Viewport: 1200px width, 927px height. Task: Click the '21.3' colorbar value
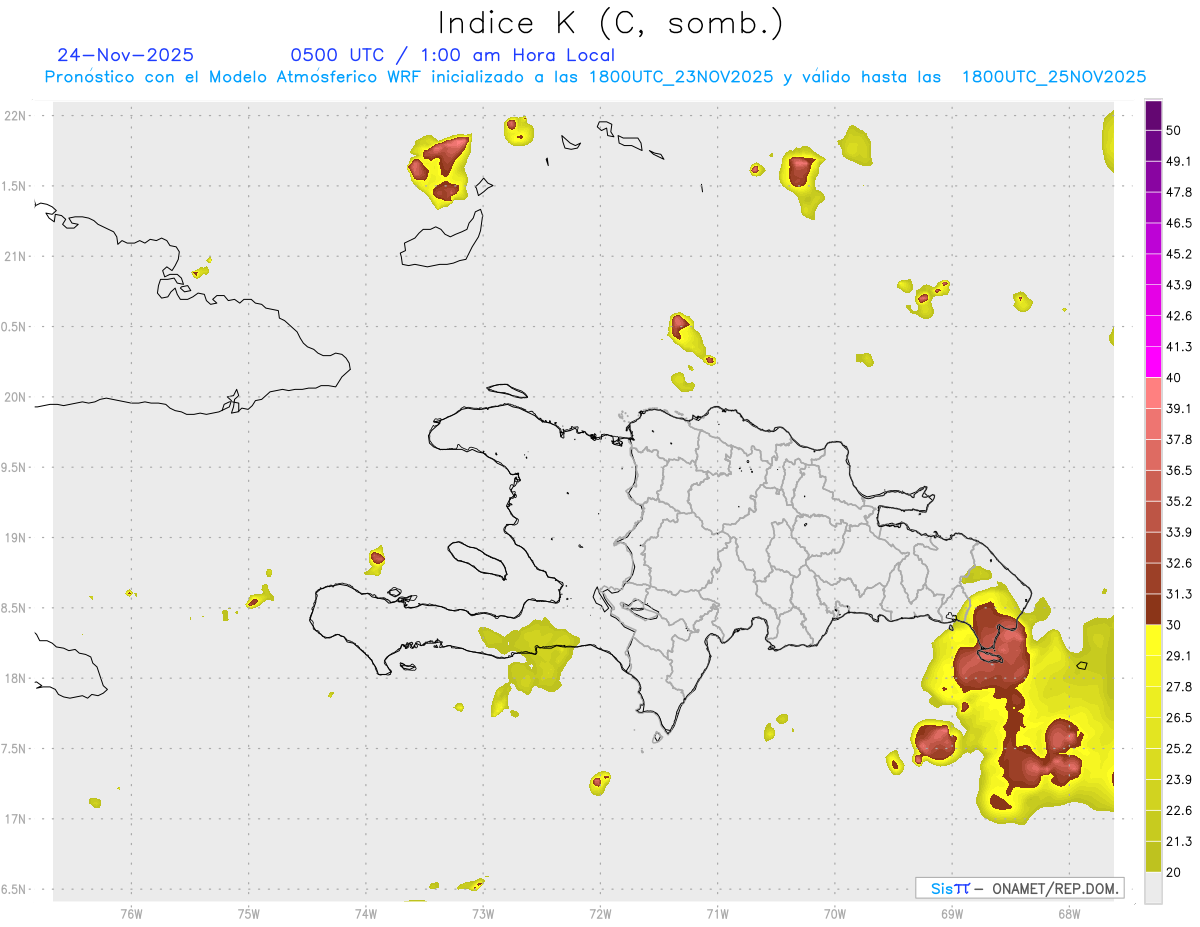click(1179, 841)
